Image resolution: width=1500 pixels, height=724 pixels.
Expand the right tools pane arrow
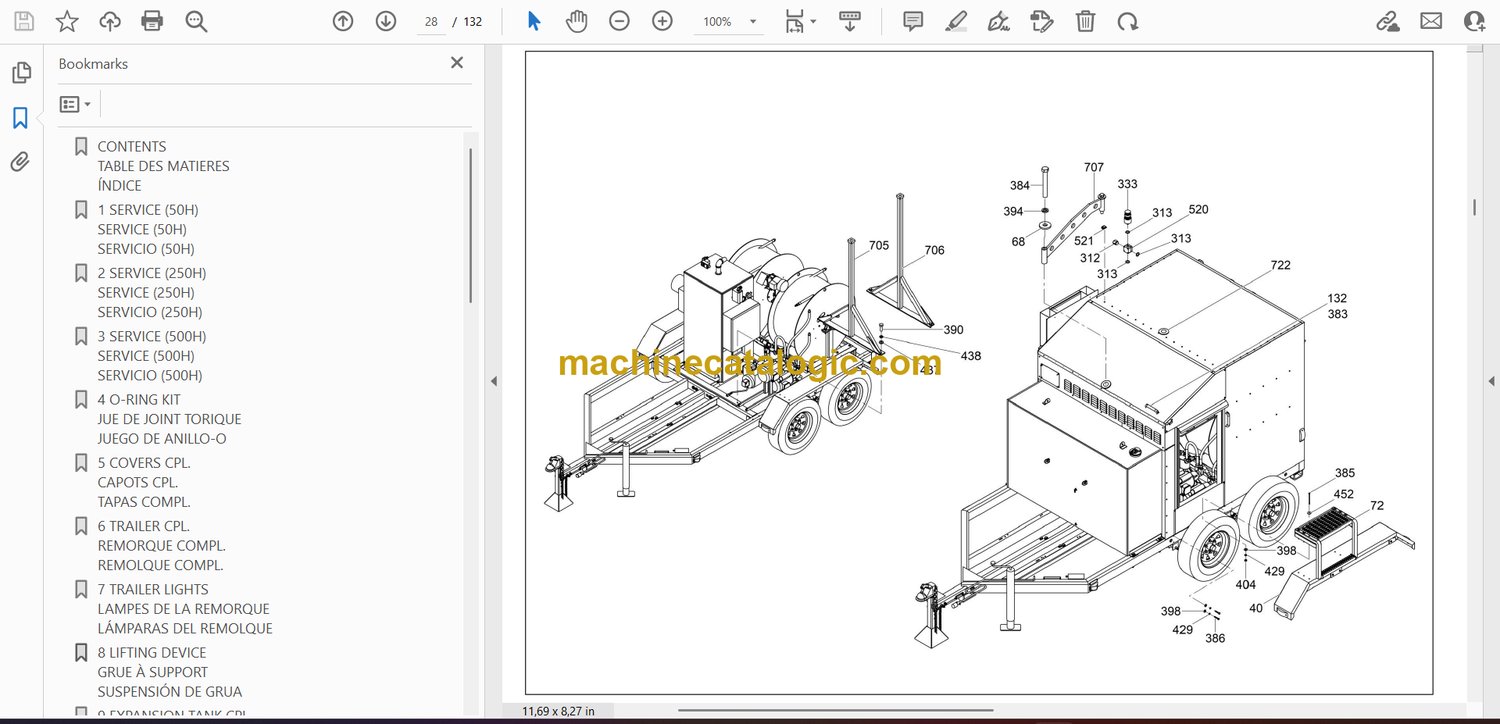tap(1492, 381)
